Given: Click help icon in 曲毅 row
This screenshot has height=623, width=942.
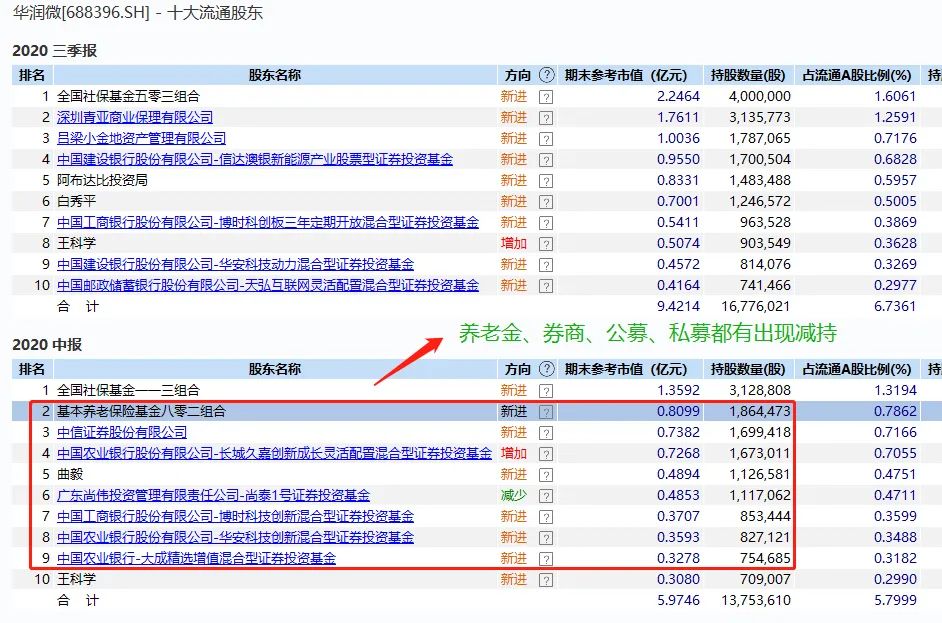Looking at the screenshot, I should [545, 475].
